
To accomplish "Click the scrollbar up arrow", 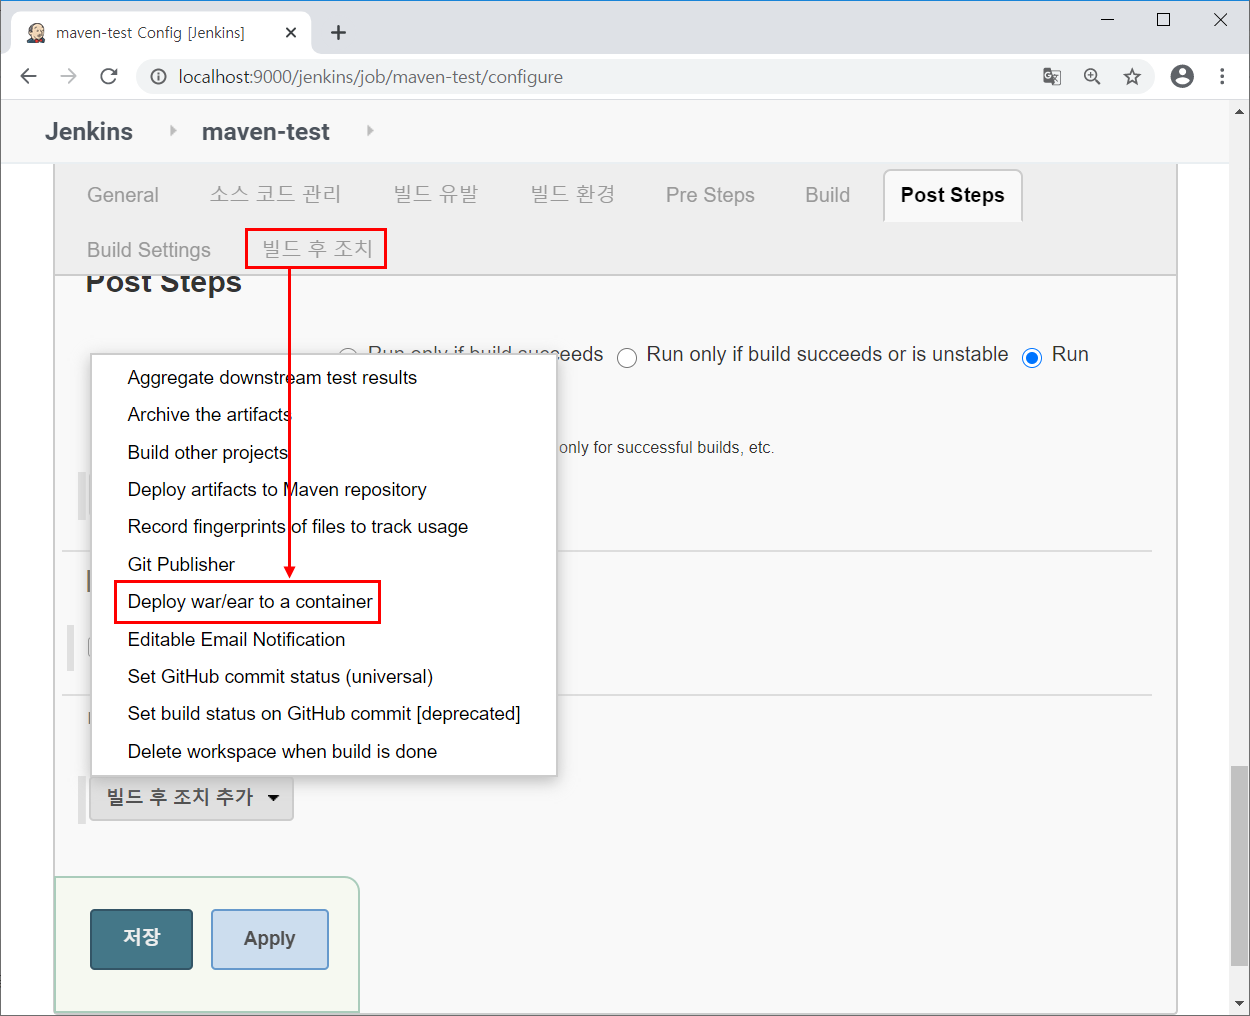I will (x=1239, y=112).
